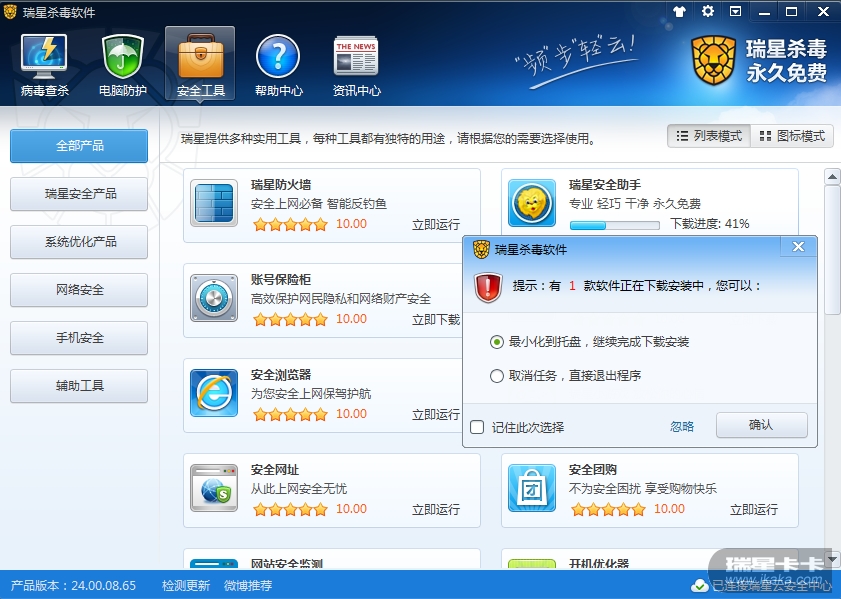Click 已连接瑞星云安全中心 status text
The image size is (841, 599).
[771, 586]
